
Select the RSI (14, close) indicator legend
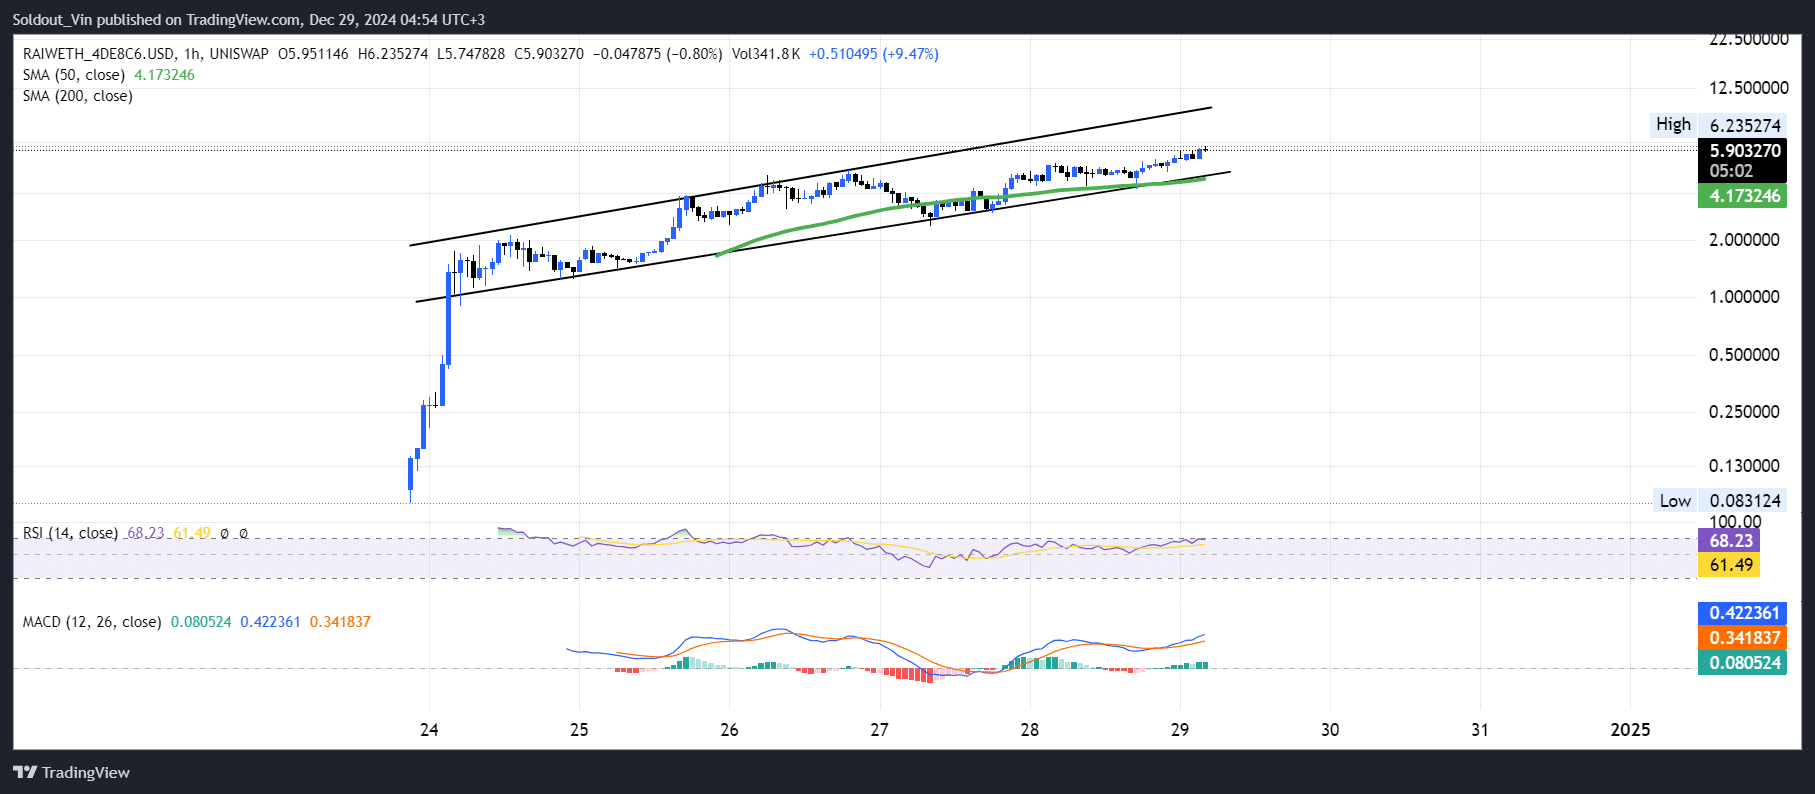[70, 533]
